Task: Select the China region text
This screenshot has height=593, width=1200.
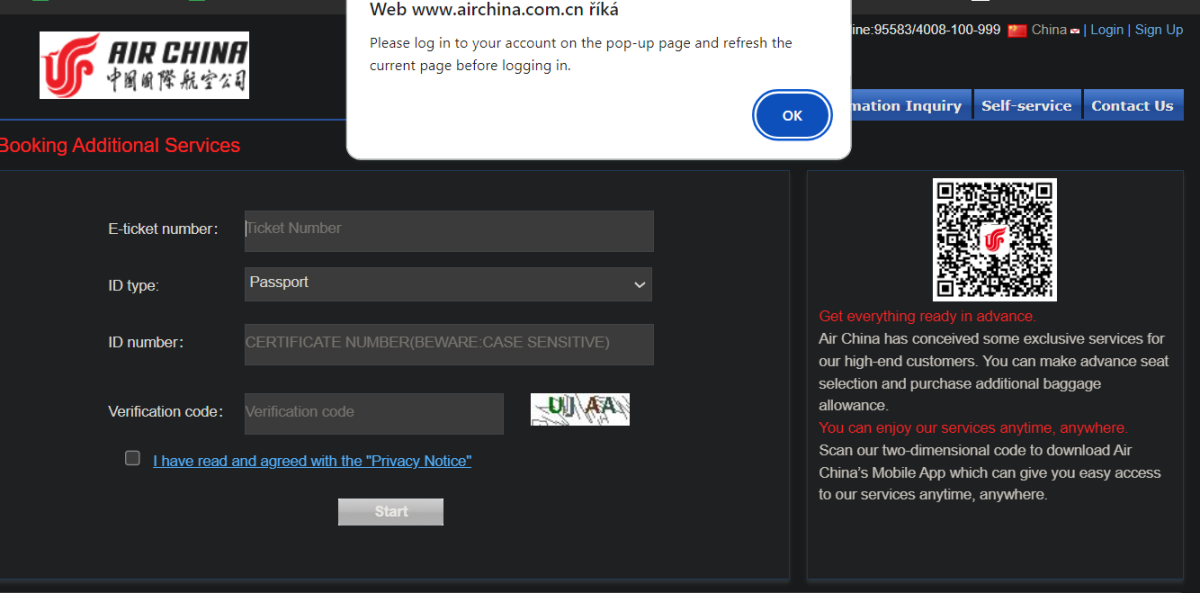Action: point(1048,30)
